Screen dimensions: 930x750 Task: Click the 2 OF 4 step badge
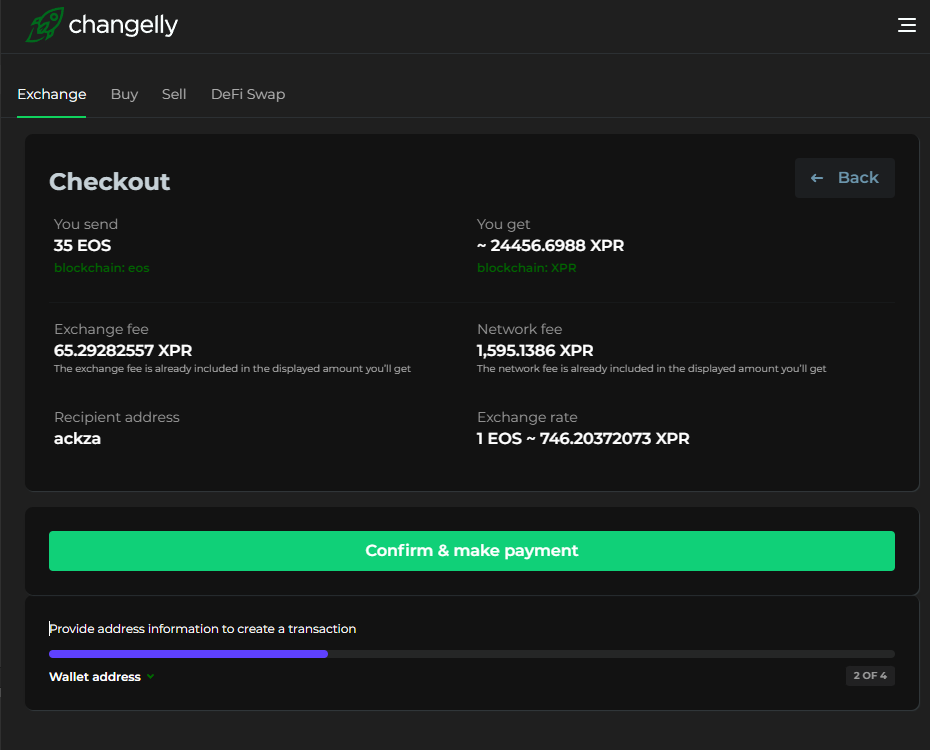point(870,675)
